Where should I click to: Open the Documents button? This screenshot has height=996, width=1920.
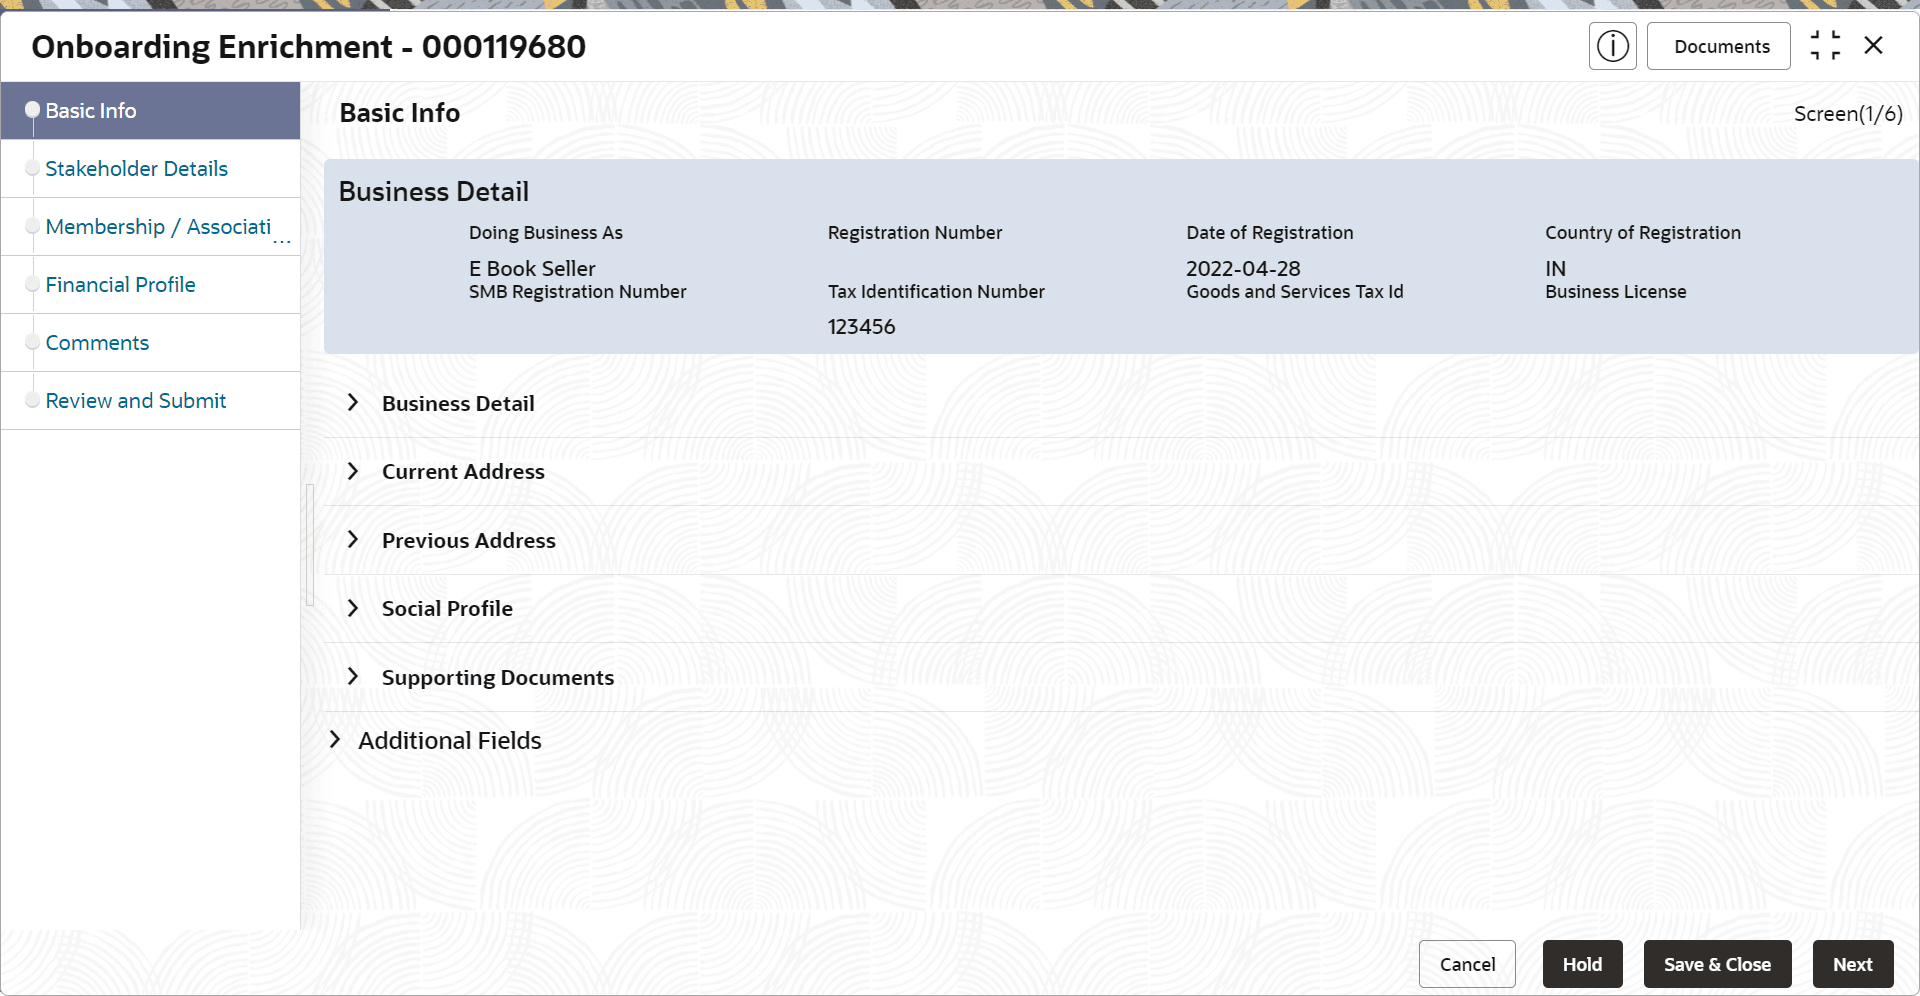click(1718, 46)
